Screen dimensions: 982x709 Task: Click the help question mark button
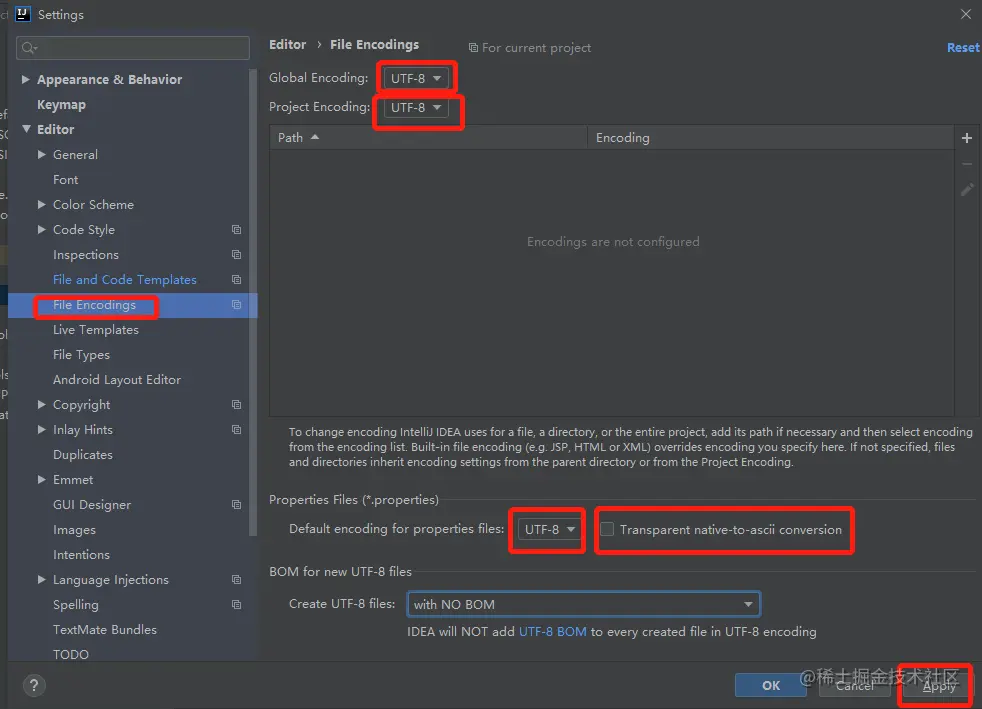[34, 685]
